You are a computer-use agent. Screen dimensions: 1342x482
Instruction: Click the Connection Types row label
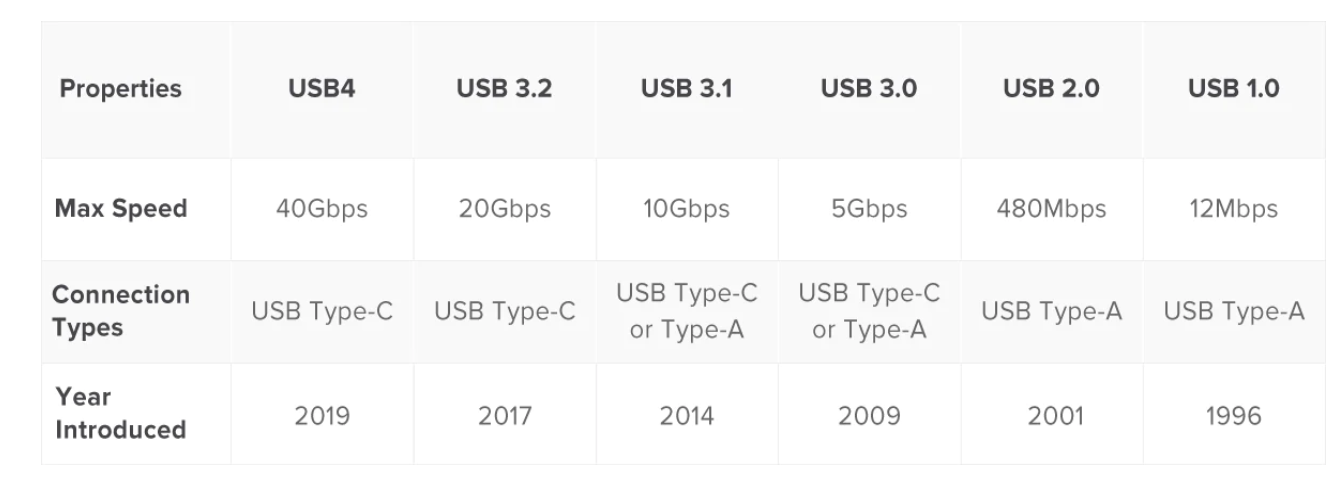(x=121, y=311)
